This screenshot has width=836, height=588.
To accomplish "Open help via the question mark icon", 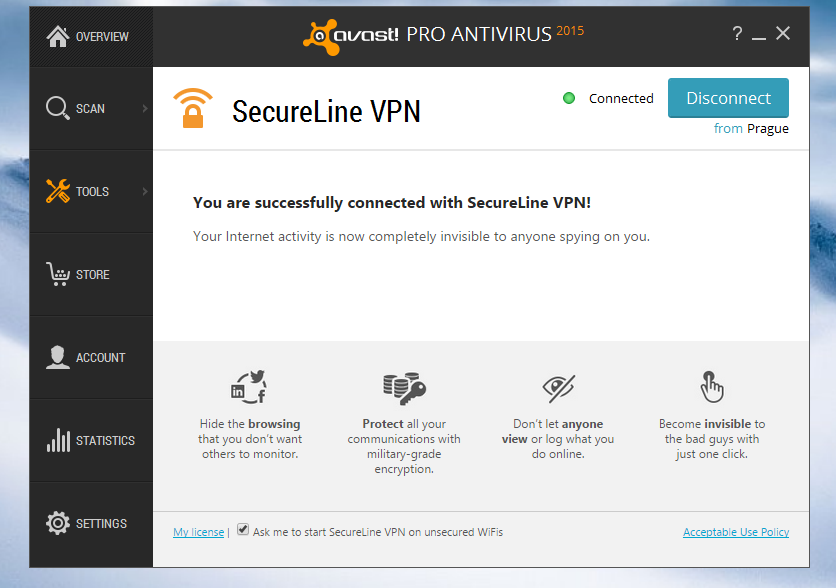I will click(737, 33).
